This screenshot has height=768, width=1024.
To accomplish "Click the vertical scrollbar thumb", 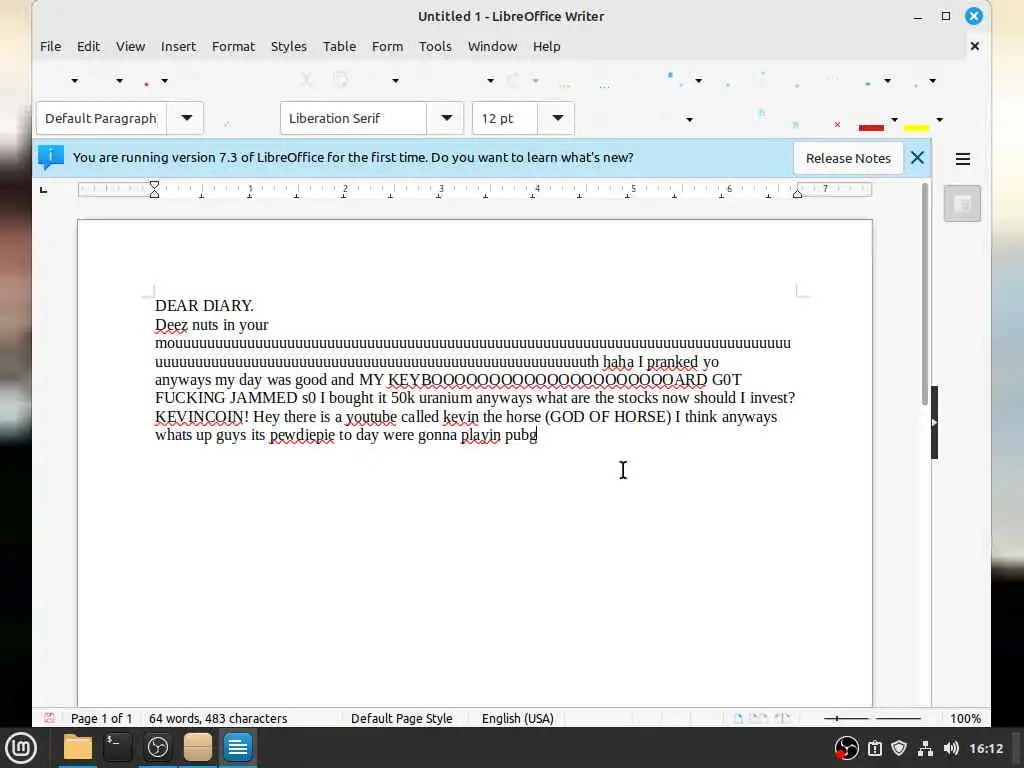I will (x=925, y=294).
